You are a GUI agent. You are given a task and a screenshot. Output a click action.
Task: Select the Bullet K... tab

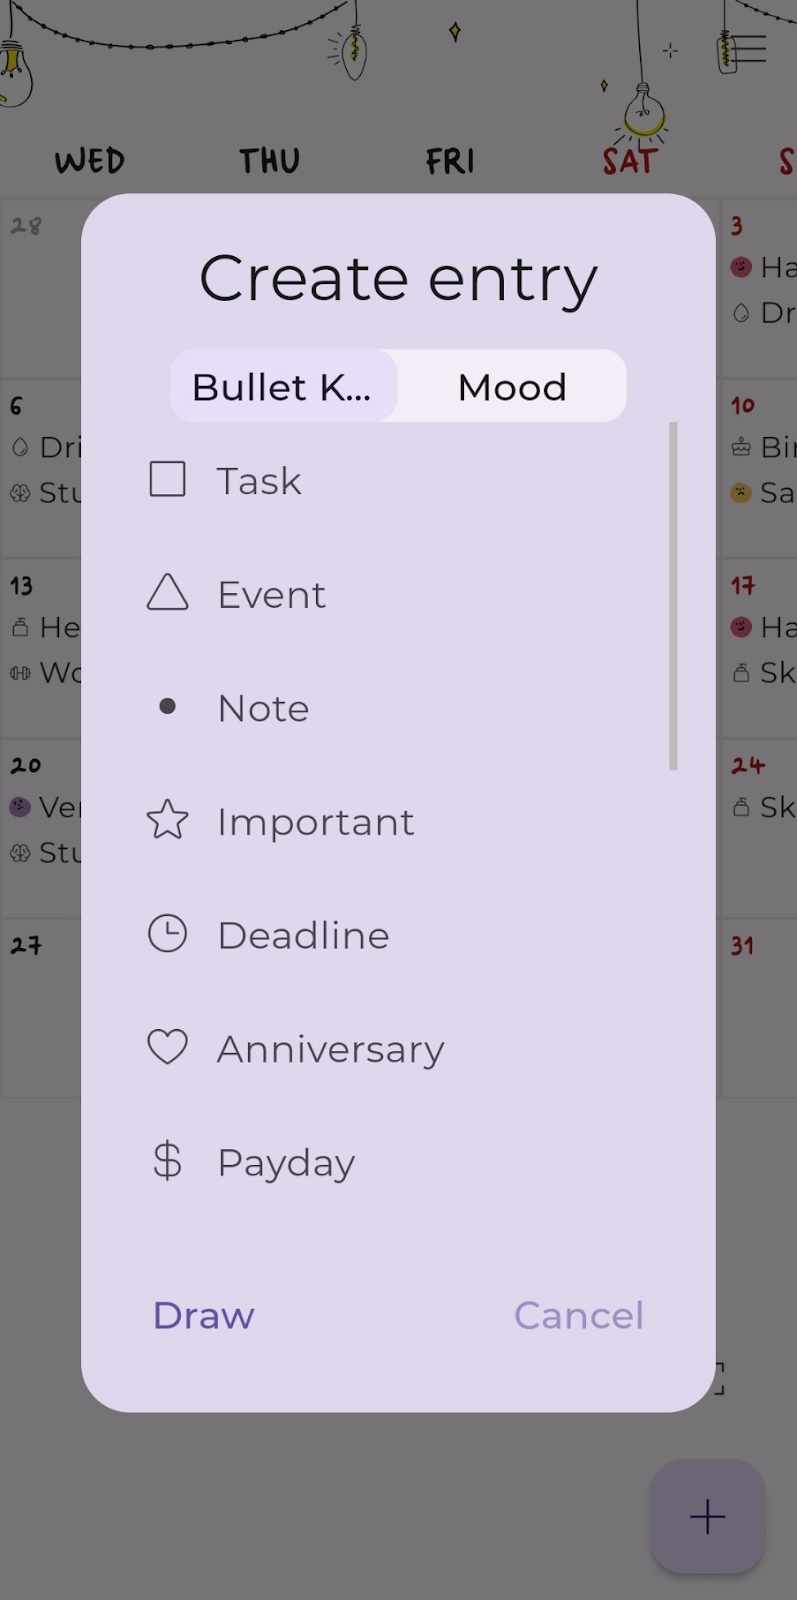click(x=283, y=387)
